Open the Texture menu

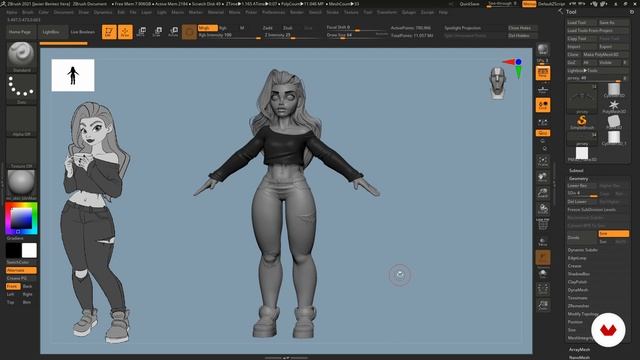tap(351, 13)
